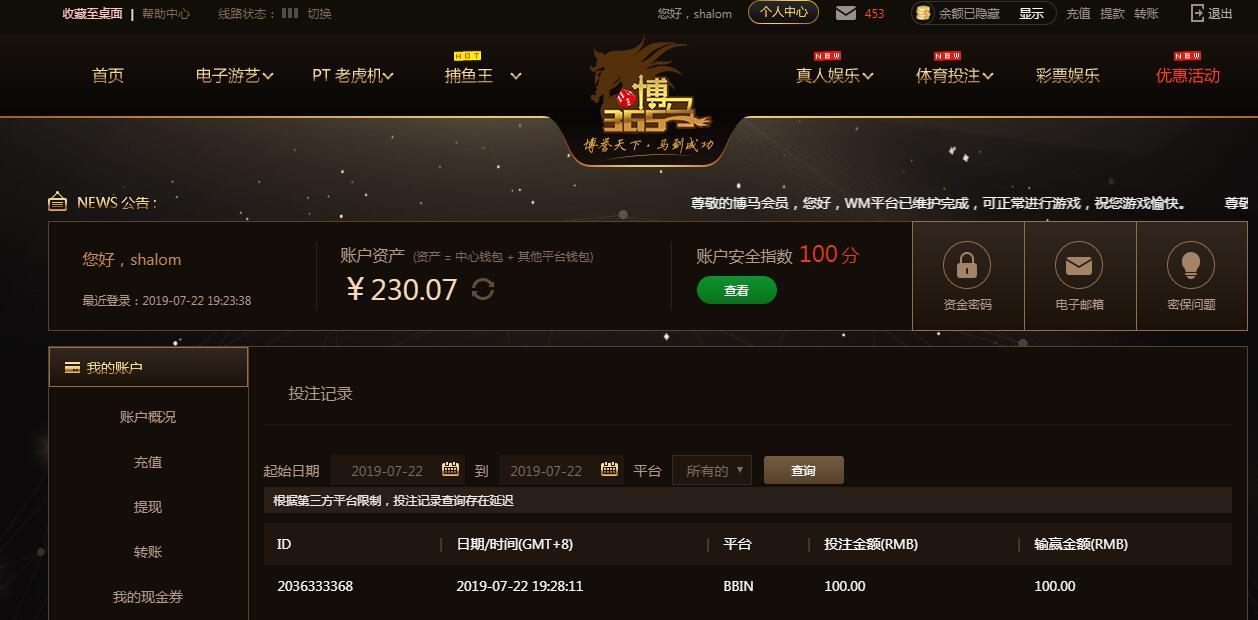Expand the 体育投注 dropdown menu
Viewport: 1258px width, 620px height.
[x=955, y=75]
